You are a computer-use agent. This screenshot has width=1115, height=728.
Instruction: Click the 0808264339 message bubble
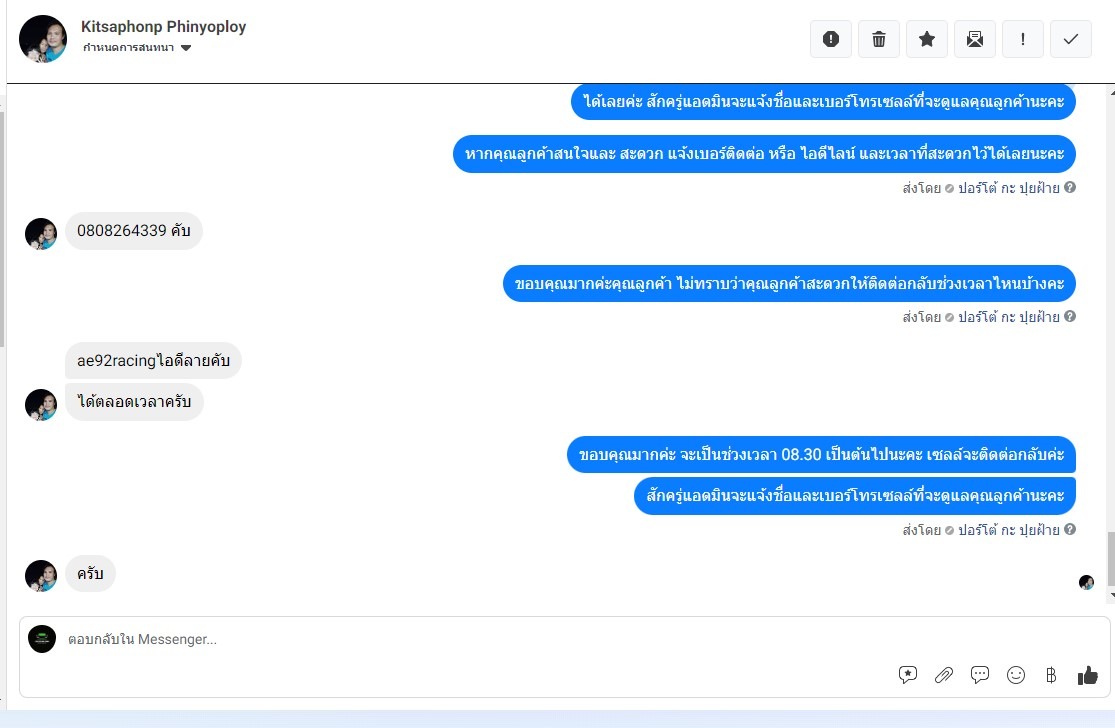[x=134, y=231]
